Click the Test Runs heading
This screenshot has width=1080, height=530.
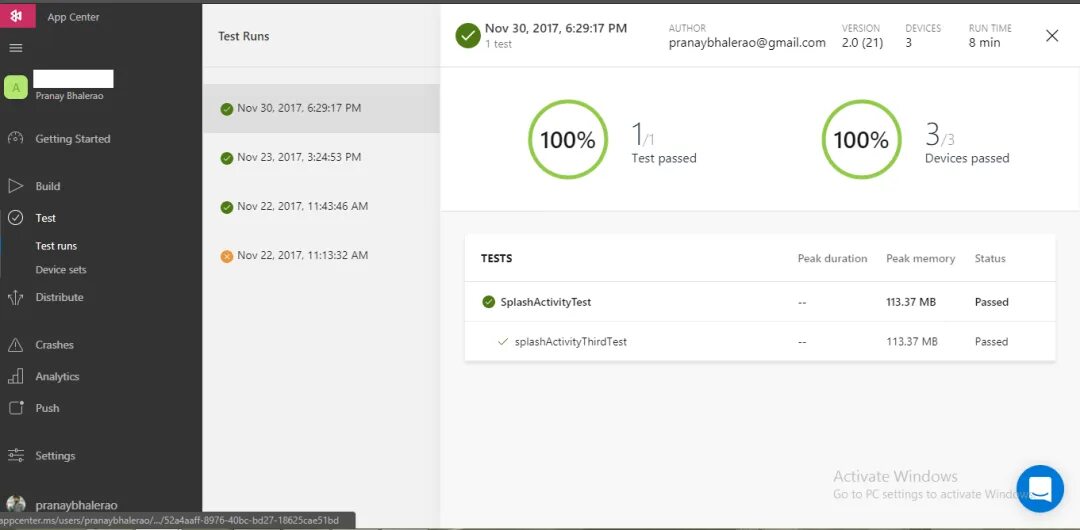tap(244, 36)
